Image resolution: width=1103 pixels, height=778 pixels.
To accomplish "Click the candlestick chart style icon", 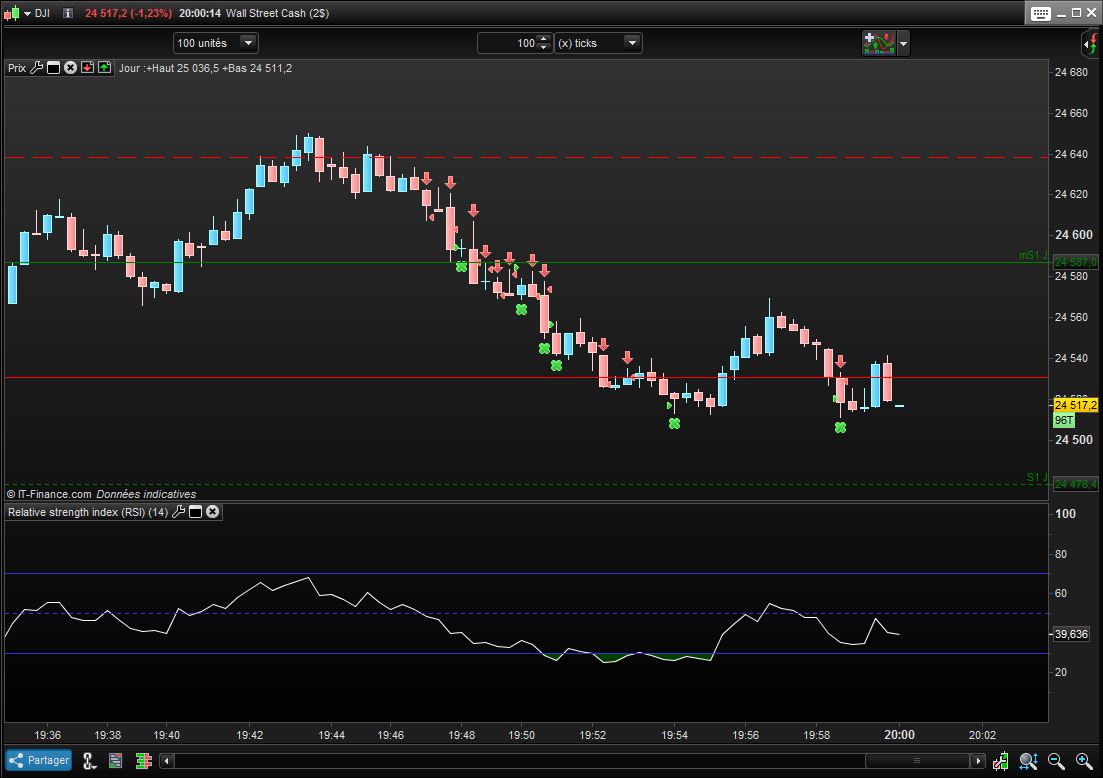I will [11, 13].
